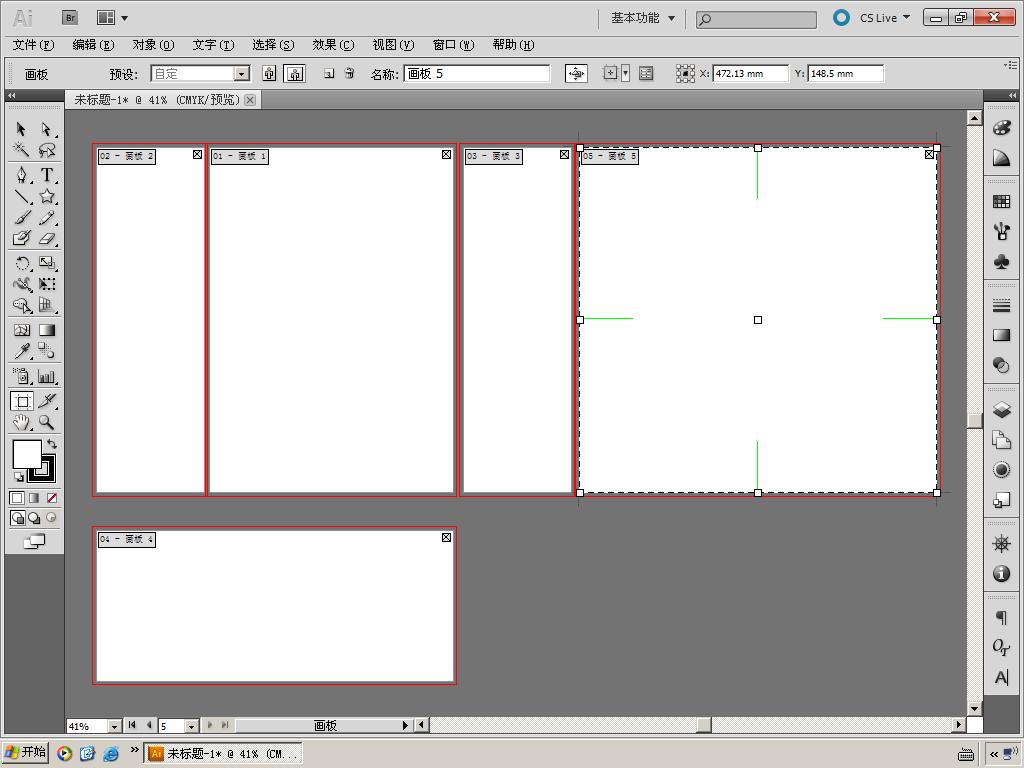Delete the current artboard

349,74
